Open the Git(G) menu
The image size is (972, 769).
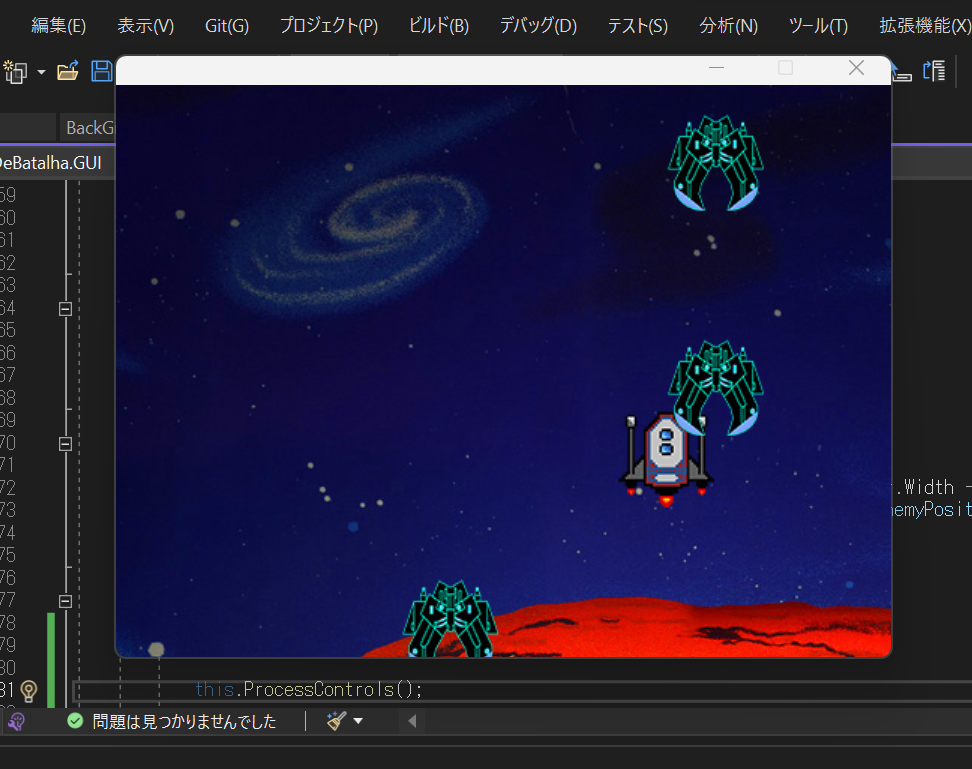tap(227, 26)
